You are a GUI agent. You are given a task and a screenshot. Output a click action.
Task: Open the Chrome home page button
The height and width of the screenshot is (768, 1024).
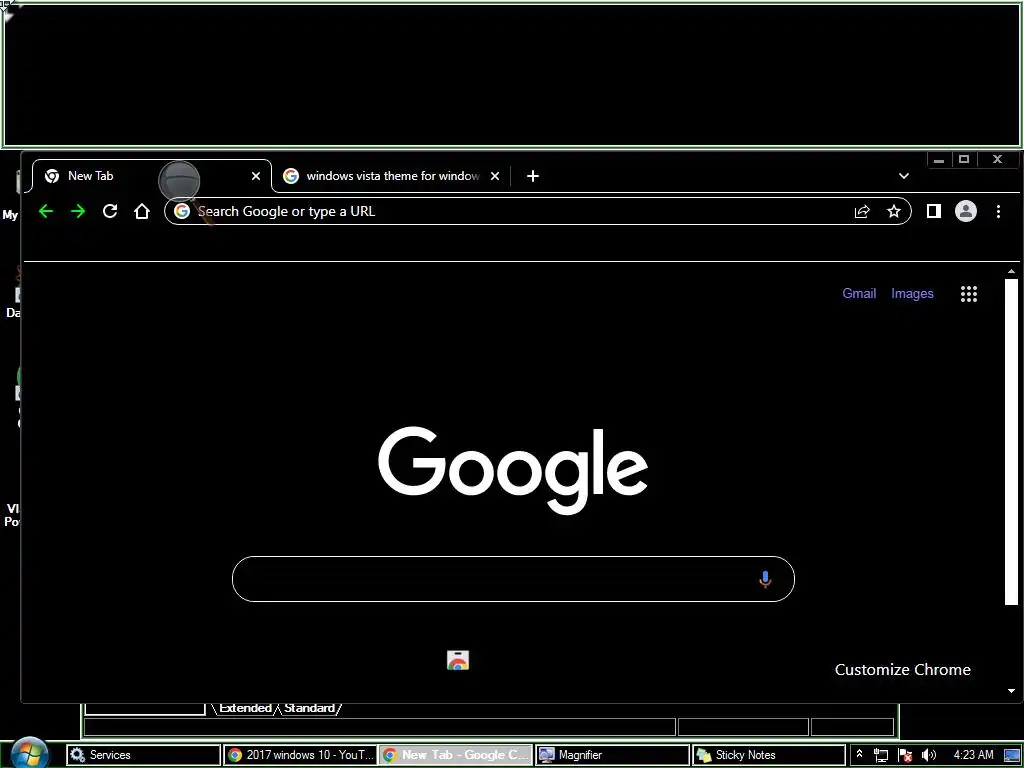(x=142, y=211)
